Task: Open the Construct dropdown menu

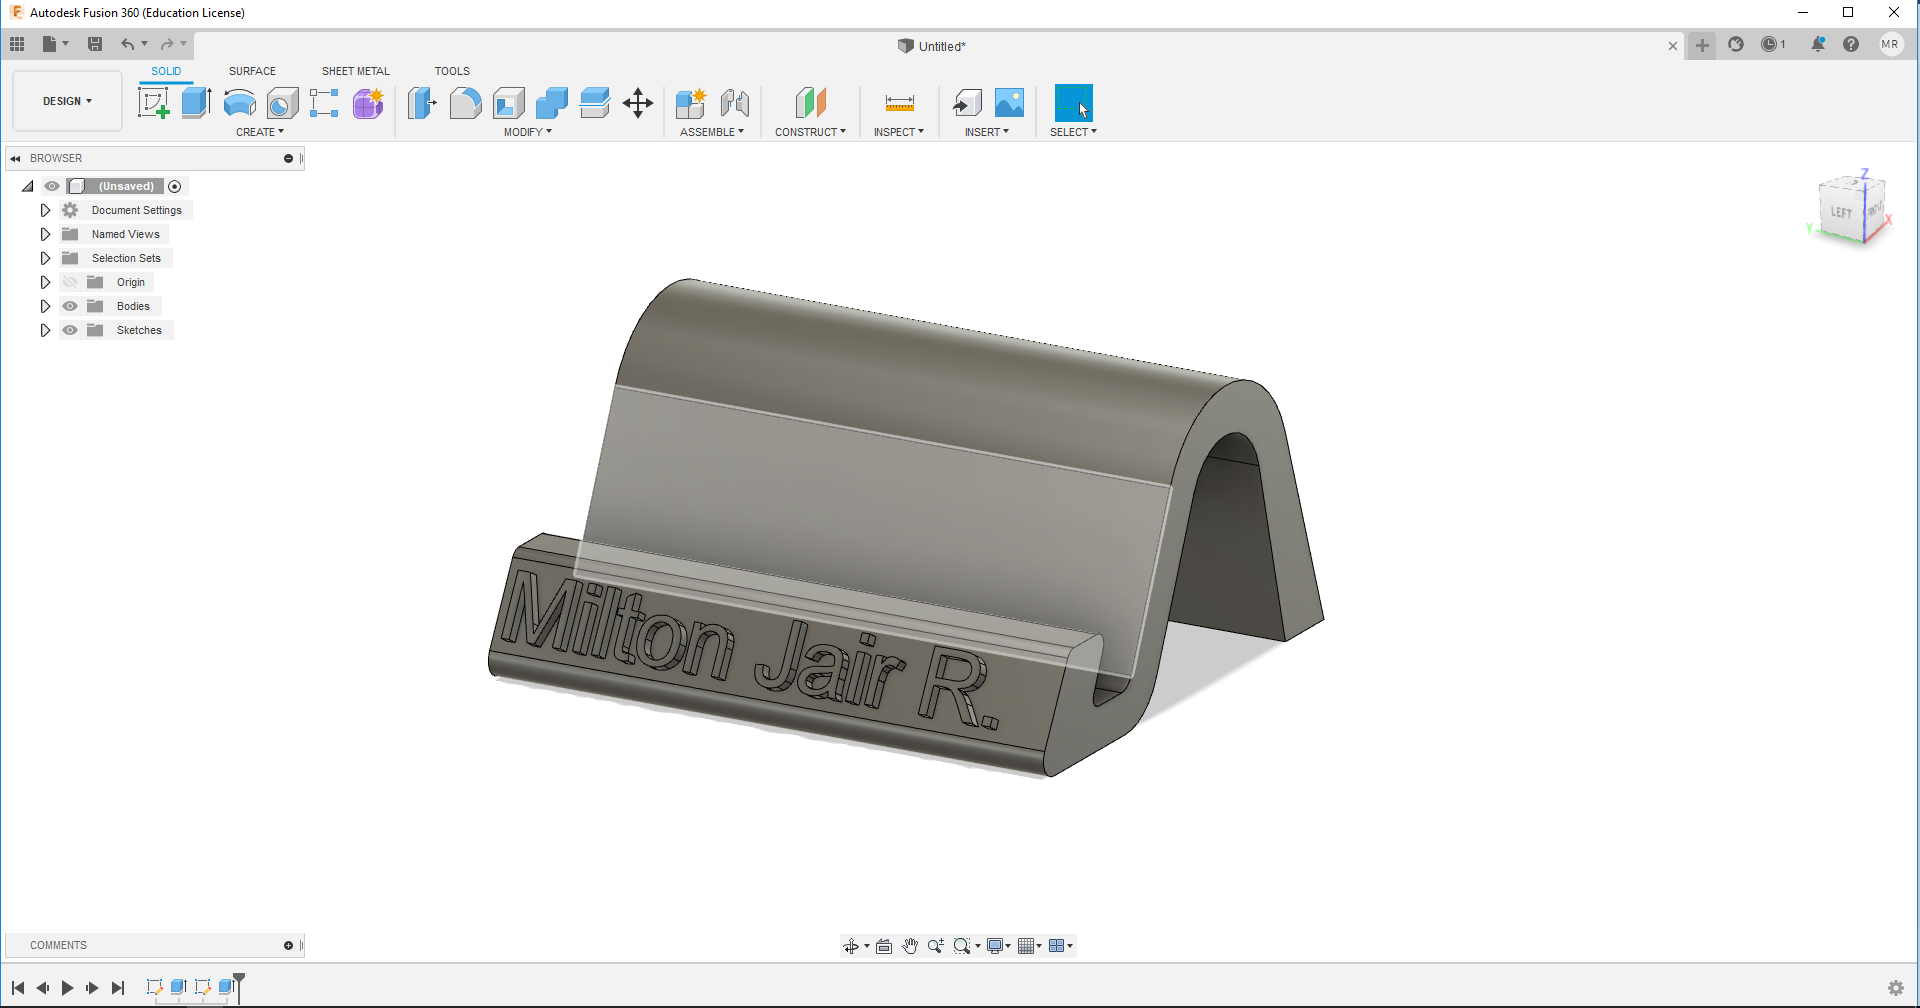Action: (810, 132)
